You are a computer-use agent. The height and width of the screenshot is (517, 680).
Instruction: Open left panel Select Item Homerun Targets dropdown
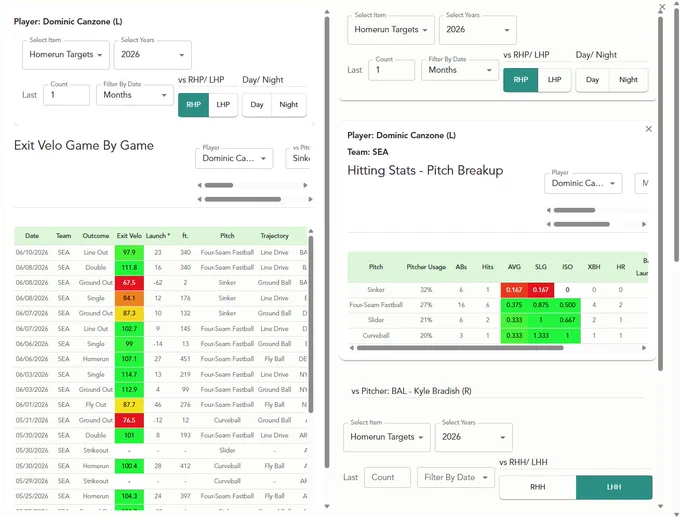(66, 55)
